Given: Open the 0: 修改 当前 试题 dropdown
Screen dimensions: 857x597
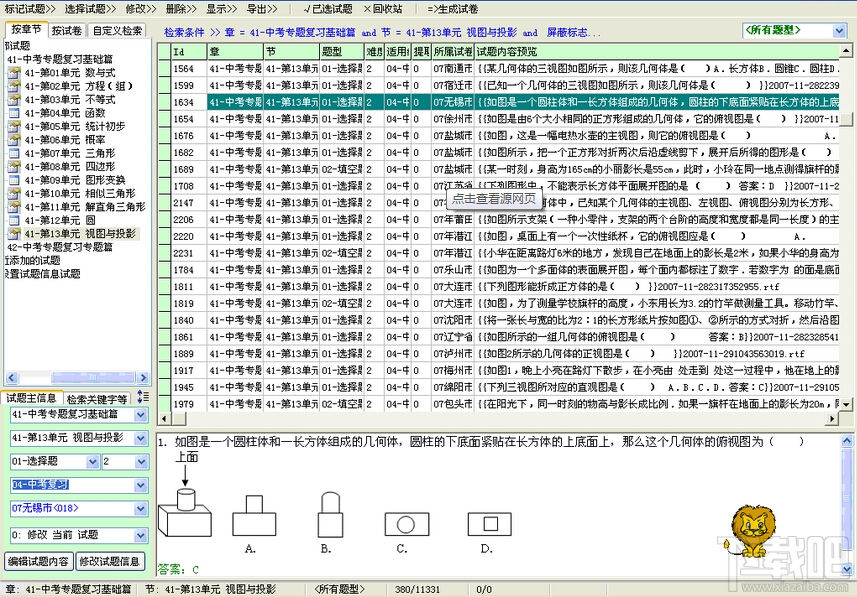Looking at the screenshot, I should [140, 535].
